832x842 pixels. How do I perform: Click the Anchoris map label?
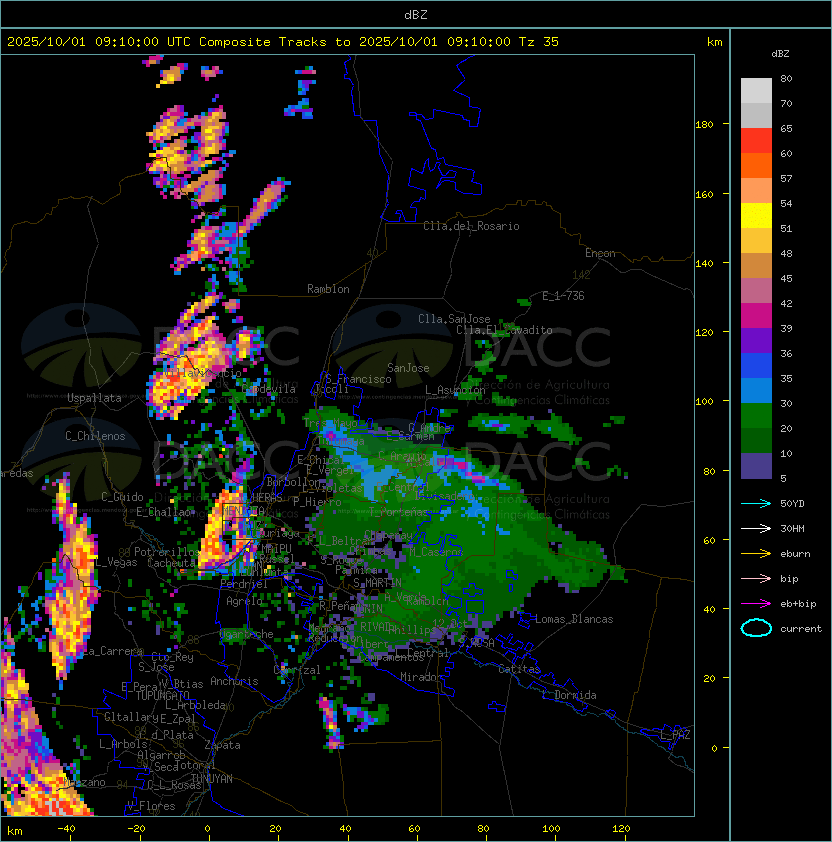(x=234, y=681)
